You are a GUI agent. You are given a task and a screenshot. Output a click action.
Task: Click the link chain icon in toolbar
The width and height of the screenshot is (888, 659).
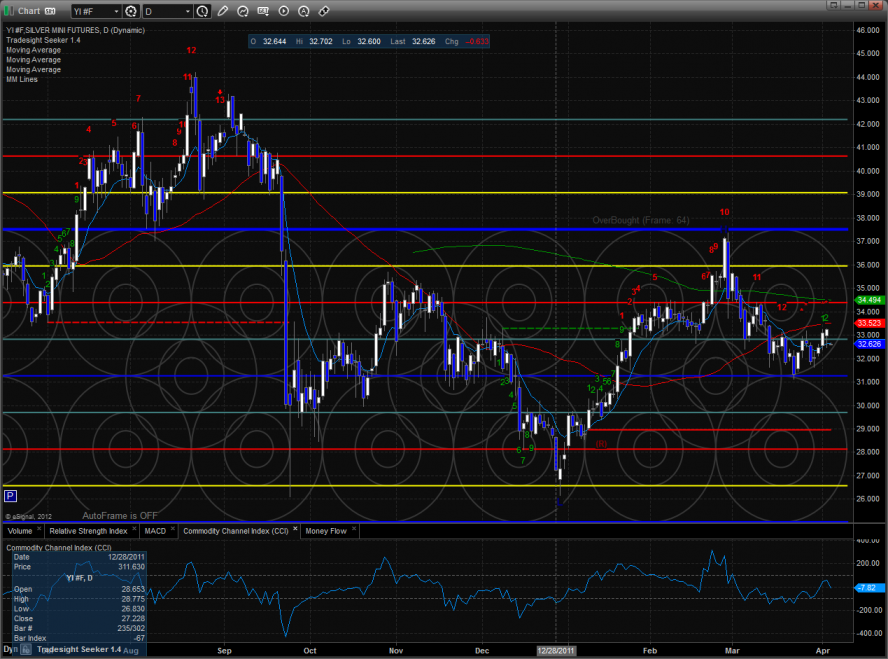tap(324, 11)
